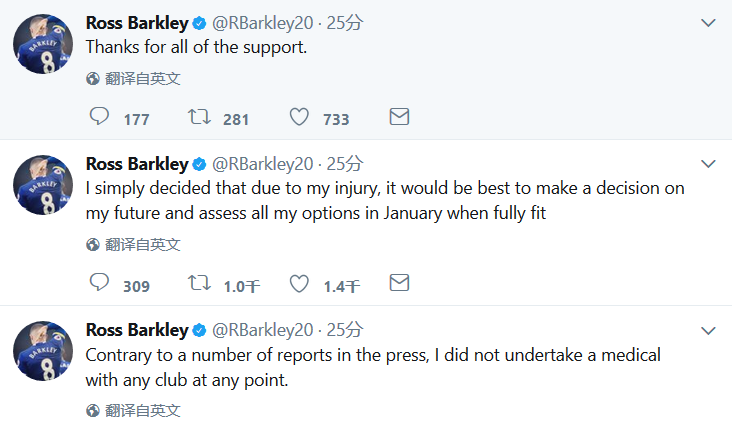Screen dimensions: 732x430
Task: Reply to the 'Thanks for all of the support' tweet
Action: coord(99,116)
